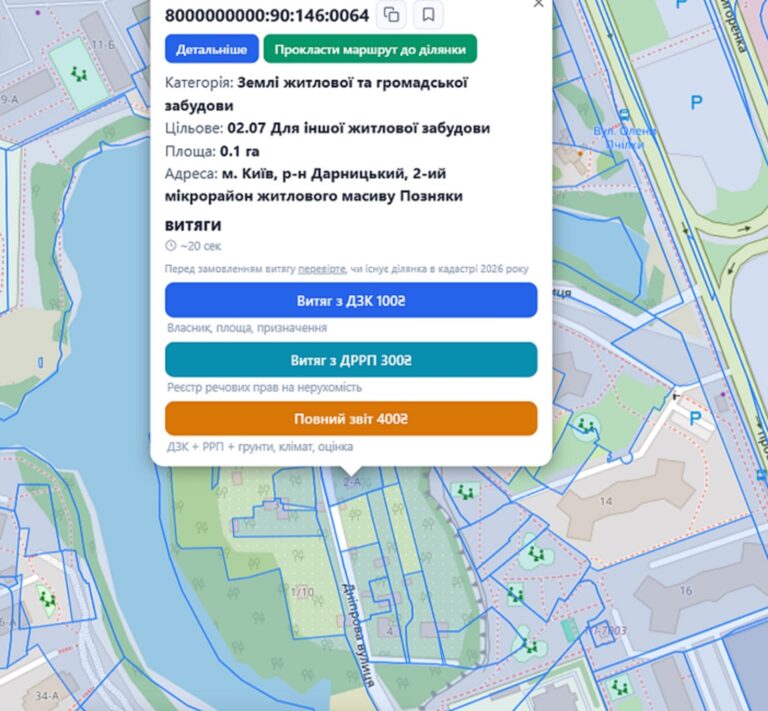Viewport: 768px width, 711px height.
Task: Click Прокласти маршрут до ділянки button
Action: (x=370, y=48)
